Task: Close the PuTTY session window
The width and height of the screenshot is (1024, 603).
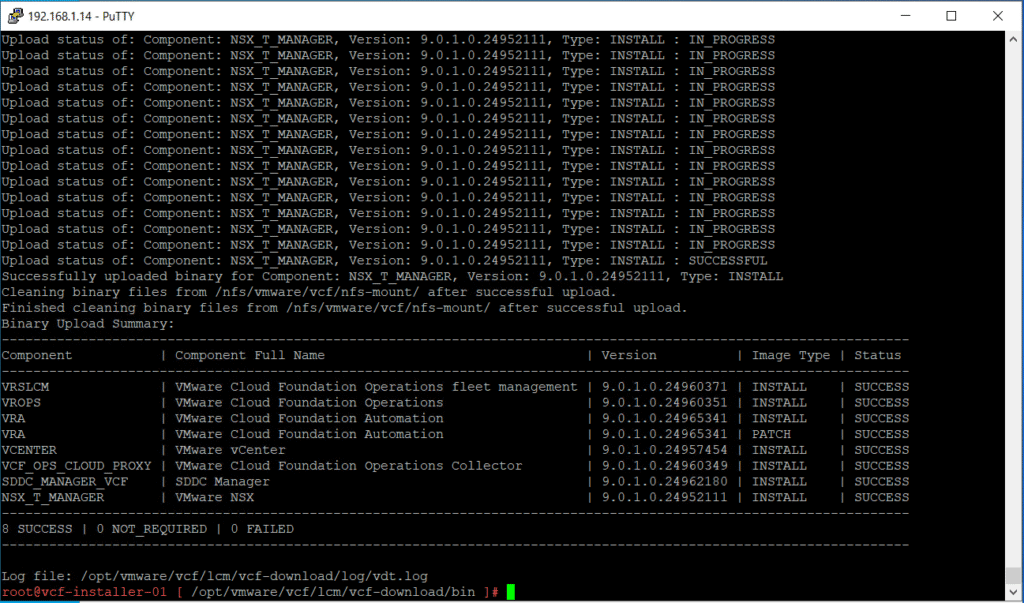Action: [x=997, y=16]
